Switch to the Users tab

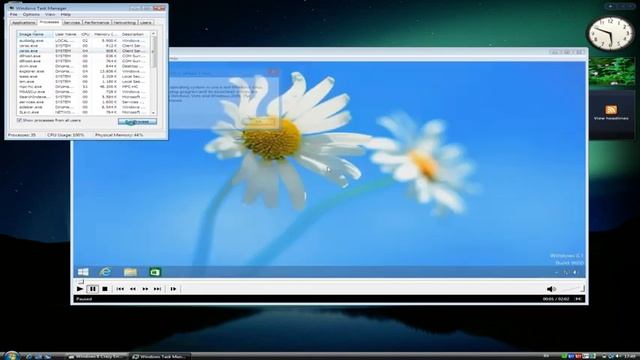pos(146,22)
